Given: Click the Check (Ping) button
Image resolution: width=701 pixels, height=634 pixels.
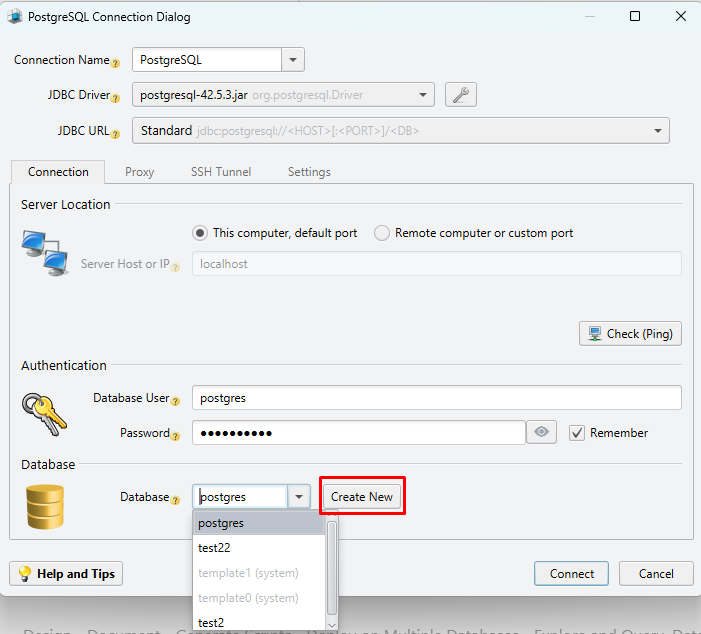Looking at the screenshot, I should (630, 334).
